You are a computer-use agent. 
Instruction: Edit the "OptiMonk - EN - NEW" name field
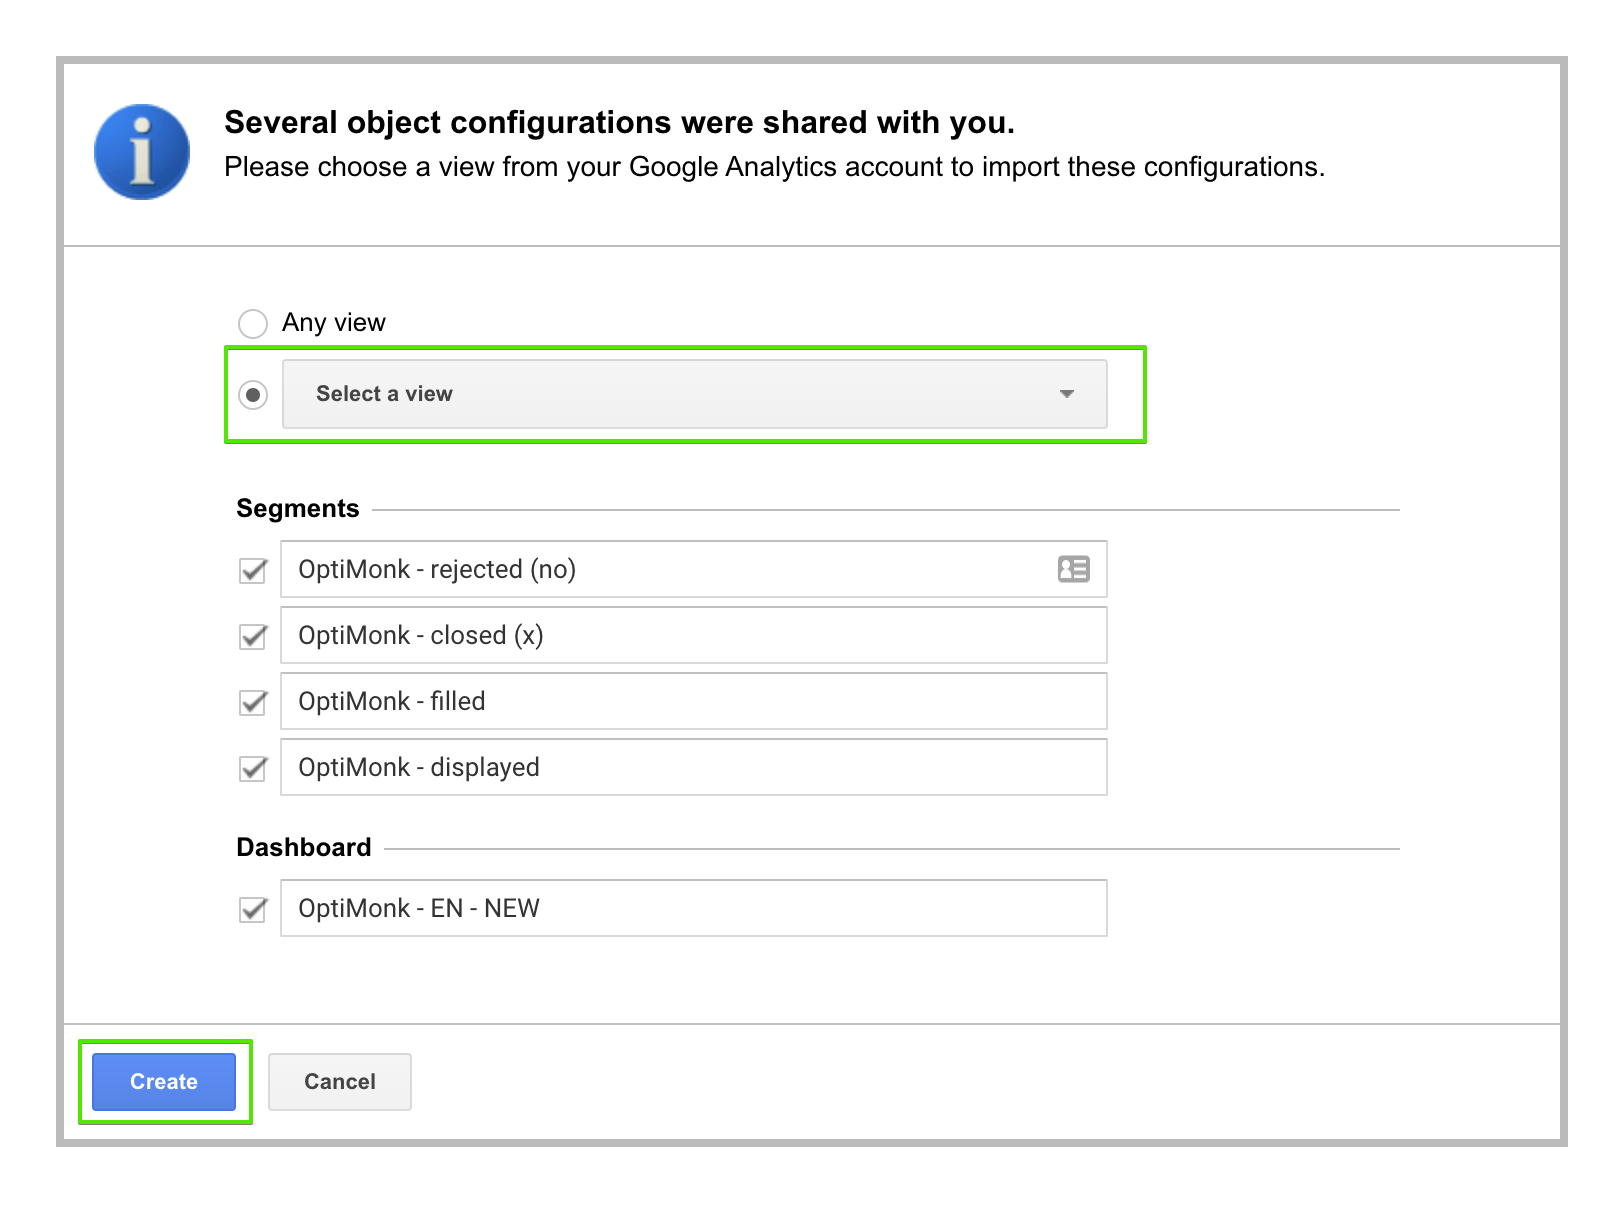coord(694,908)
